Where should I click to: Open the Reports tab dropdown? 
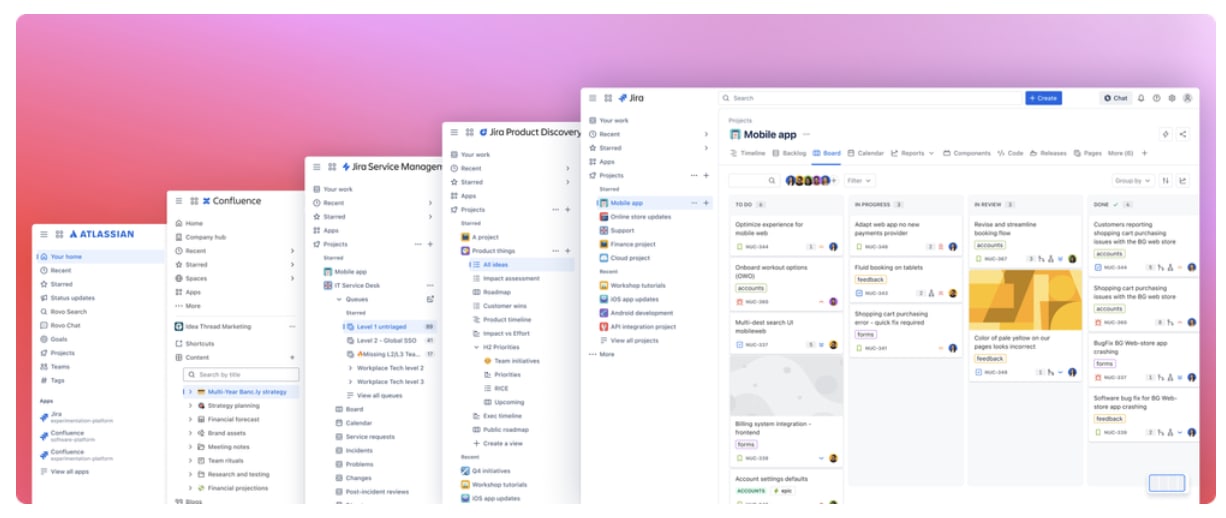click(x=912, y=153)
